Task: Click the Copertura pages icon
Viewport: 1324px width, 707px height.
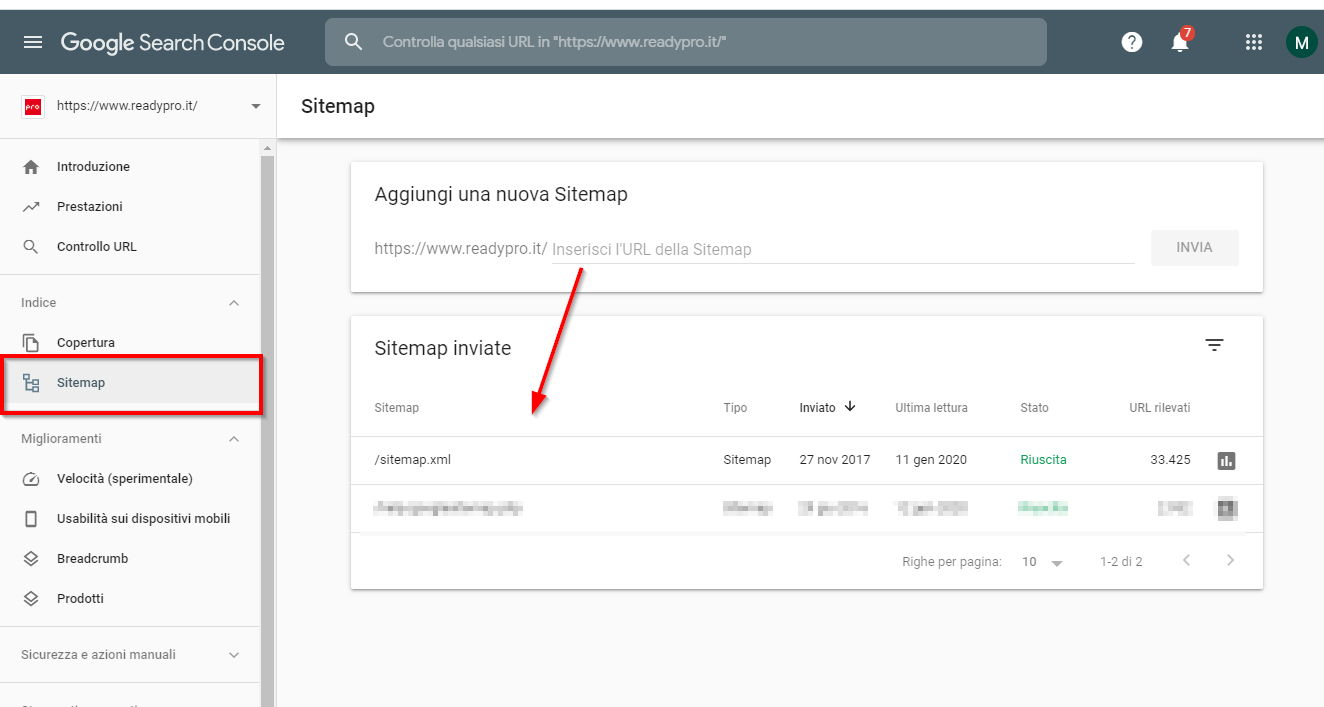Action: tap(31, 343)
